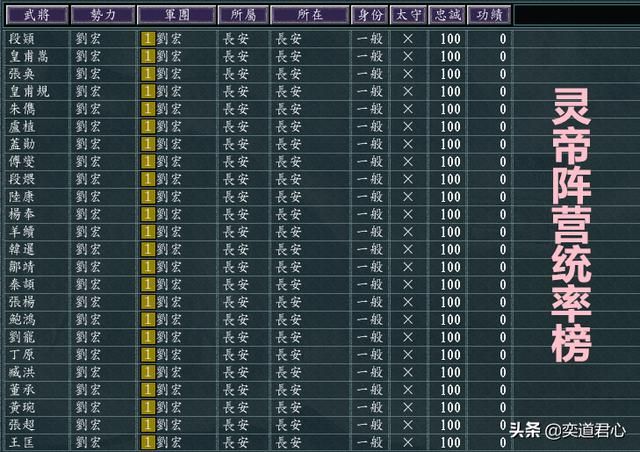Click legion 1 badge in 皇甫規 row
The height and width of the screenshot is (452, 640).
point(148,91)
